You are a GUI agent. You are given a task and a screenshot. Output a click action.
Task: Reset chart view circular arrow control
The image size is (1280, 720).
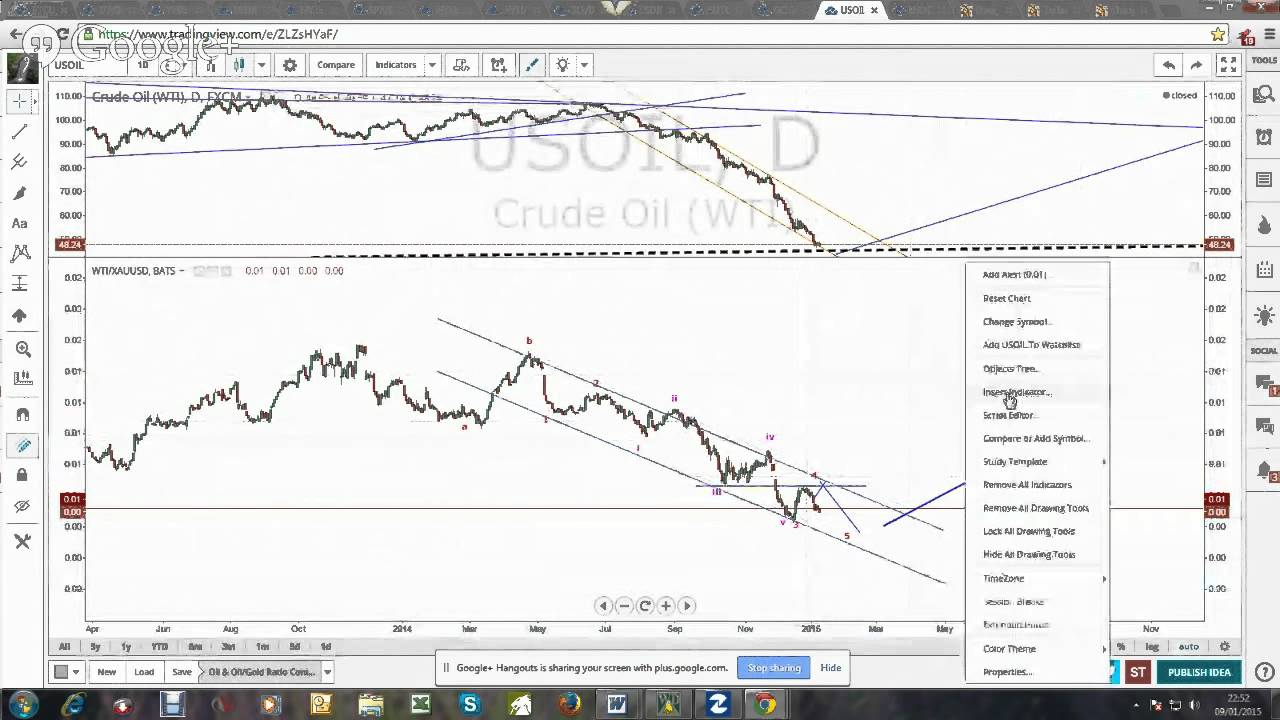[x=645, y=606]
